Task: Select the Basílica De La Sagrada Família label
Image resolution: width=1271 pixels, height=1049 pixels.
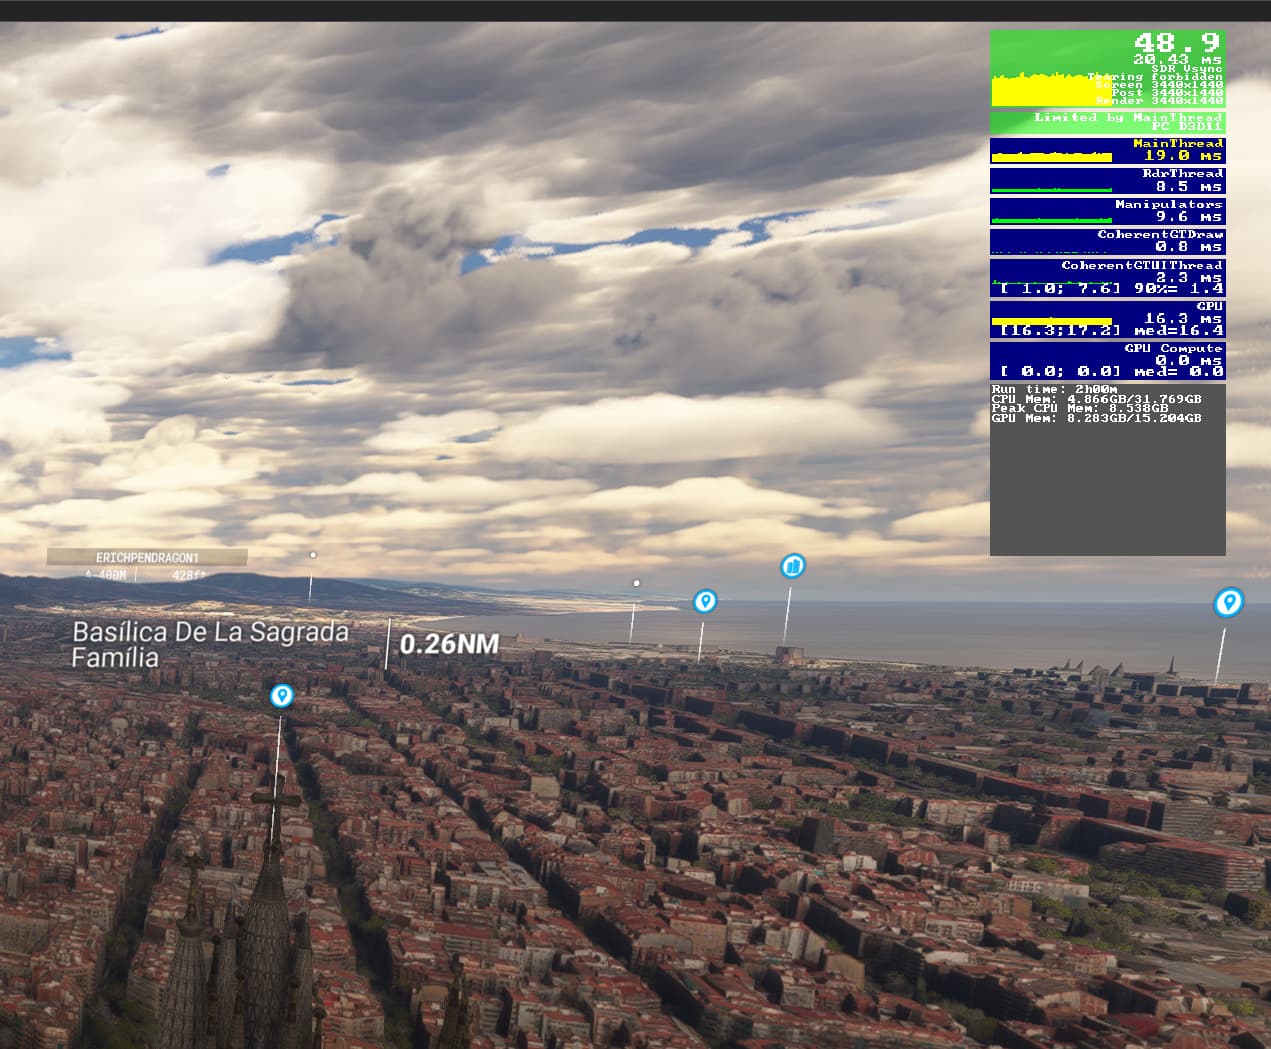Action: [211, 643]
